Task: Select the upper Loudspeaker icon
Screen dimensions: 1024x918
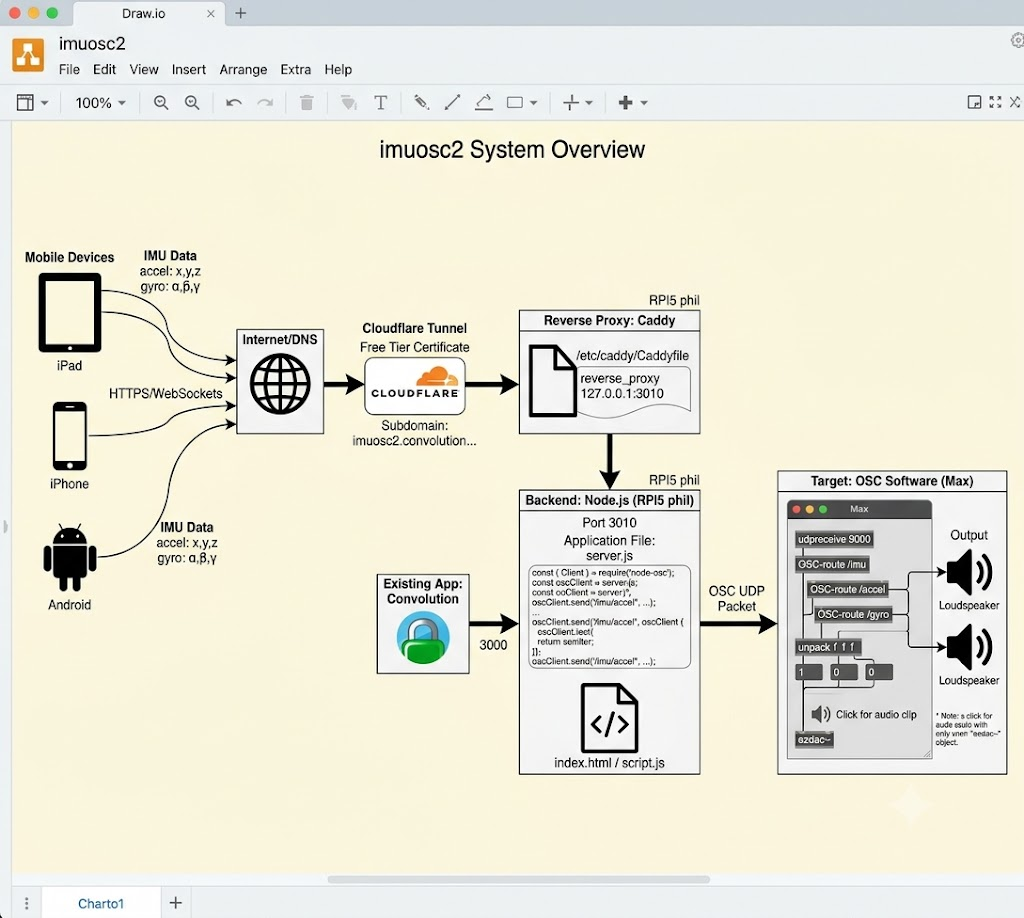Action: (x=970, y=572)
